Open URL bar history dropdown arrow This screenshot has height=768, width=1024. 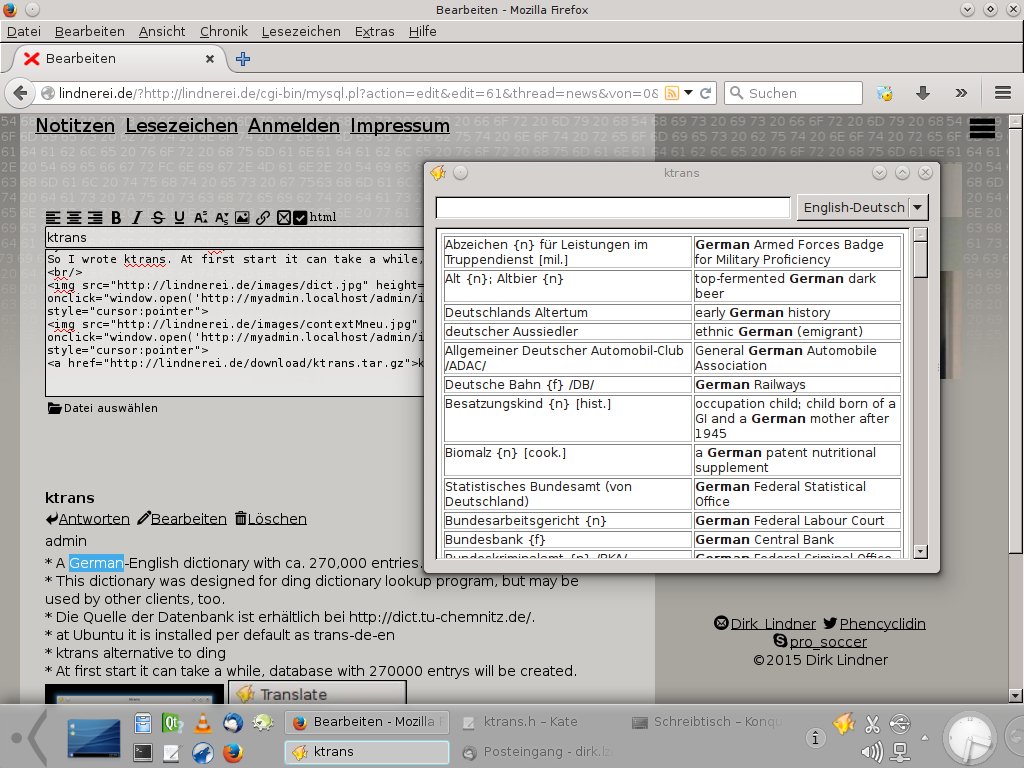688,93
